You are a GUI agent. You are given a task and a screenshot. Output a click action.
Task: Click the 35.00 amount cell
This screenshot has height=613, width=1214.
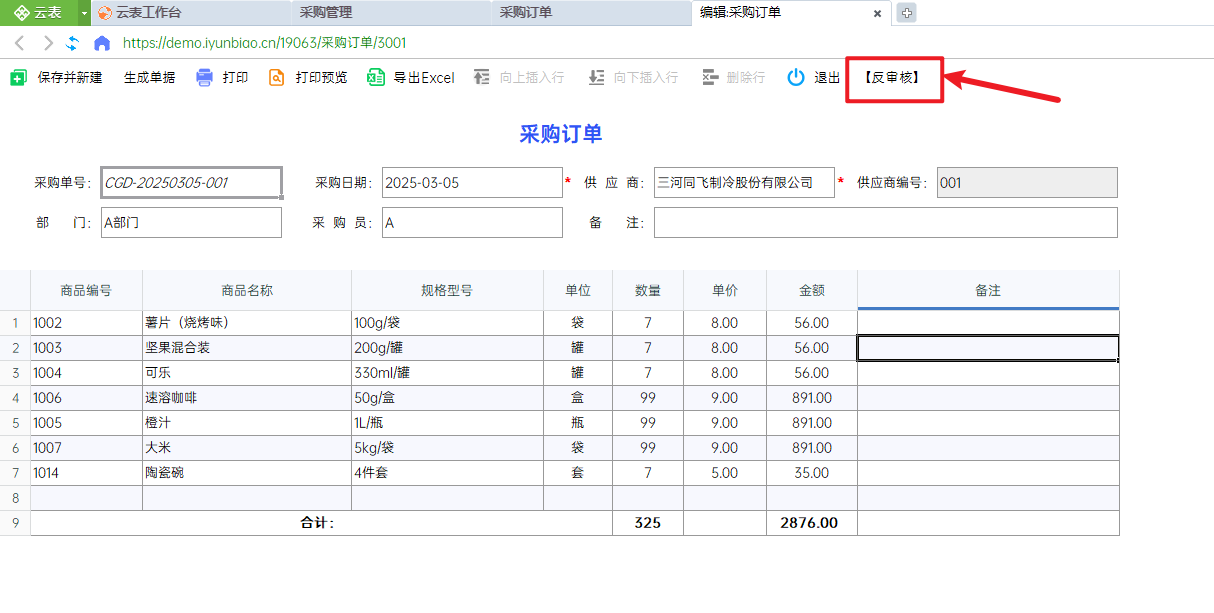(x=812, y=473)
